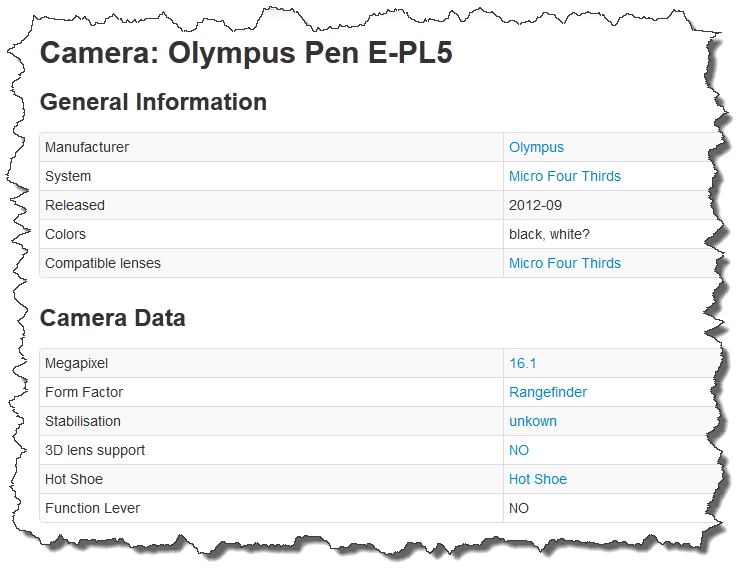
Task: Open the Olympus manufacturer link
Action: (536, 148)
